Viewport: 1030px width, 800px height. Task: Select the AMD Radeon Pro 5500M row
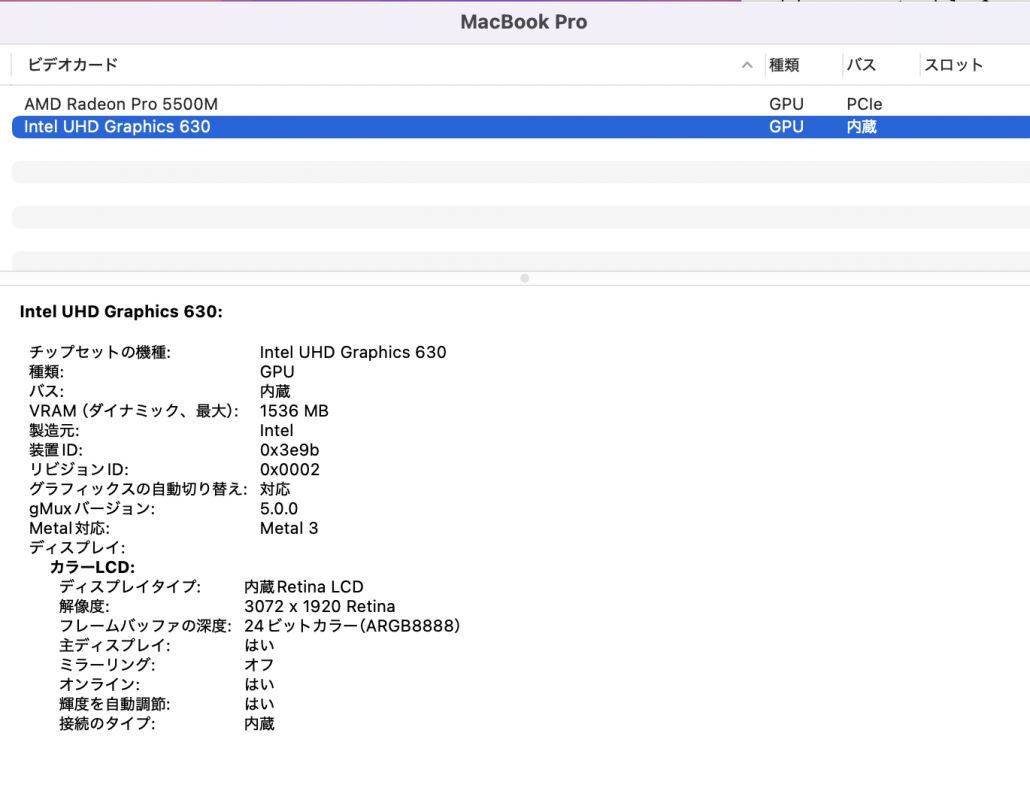click(120, 103)
